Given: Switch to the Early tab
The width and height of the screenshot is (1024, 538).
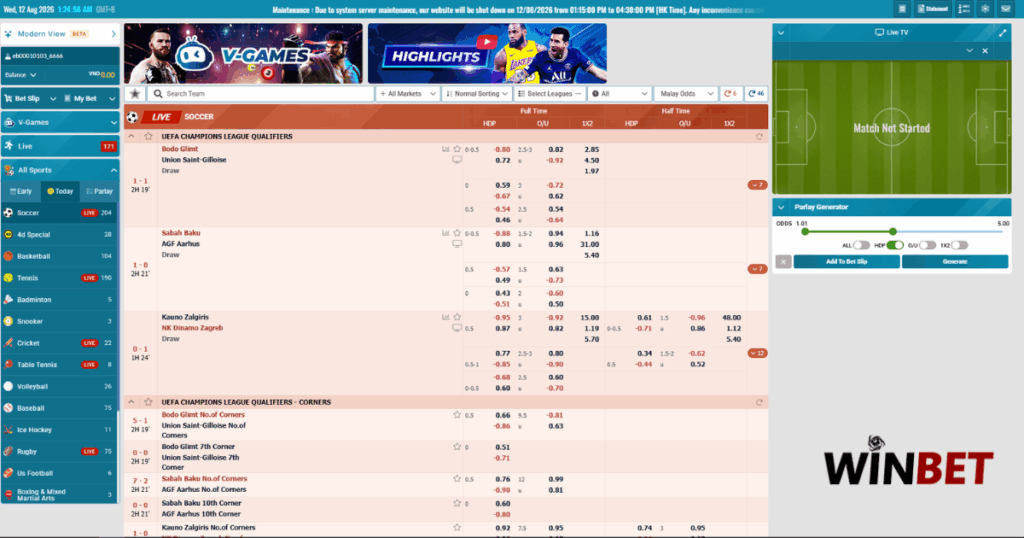Looking at the screenshot, I should pos(21,191).
